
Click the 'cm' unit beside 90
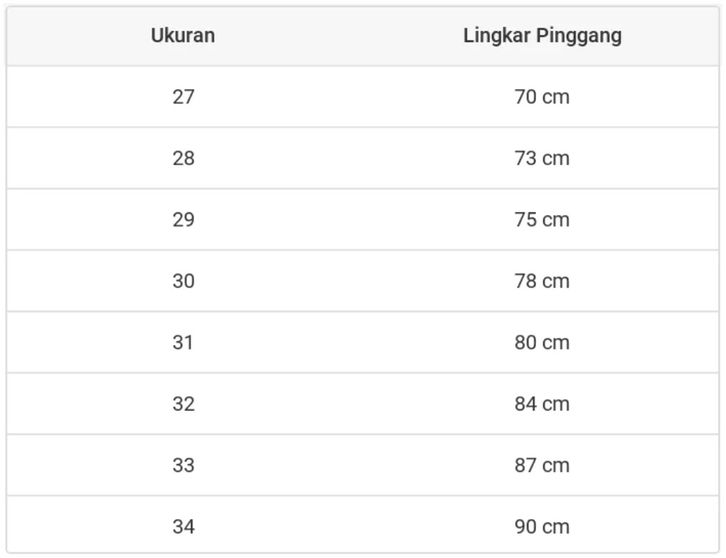point(556,526)
